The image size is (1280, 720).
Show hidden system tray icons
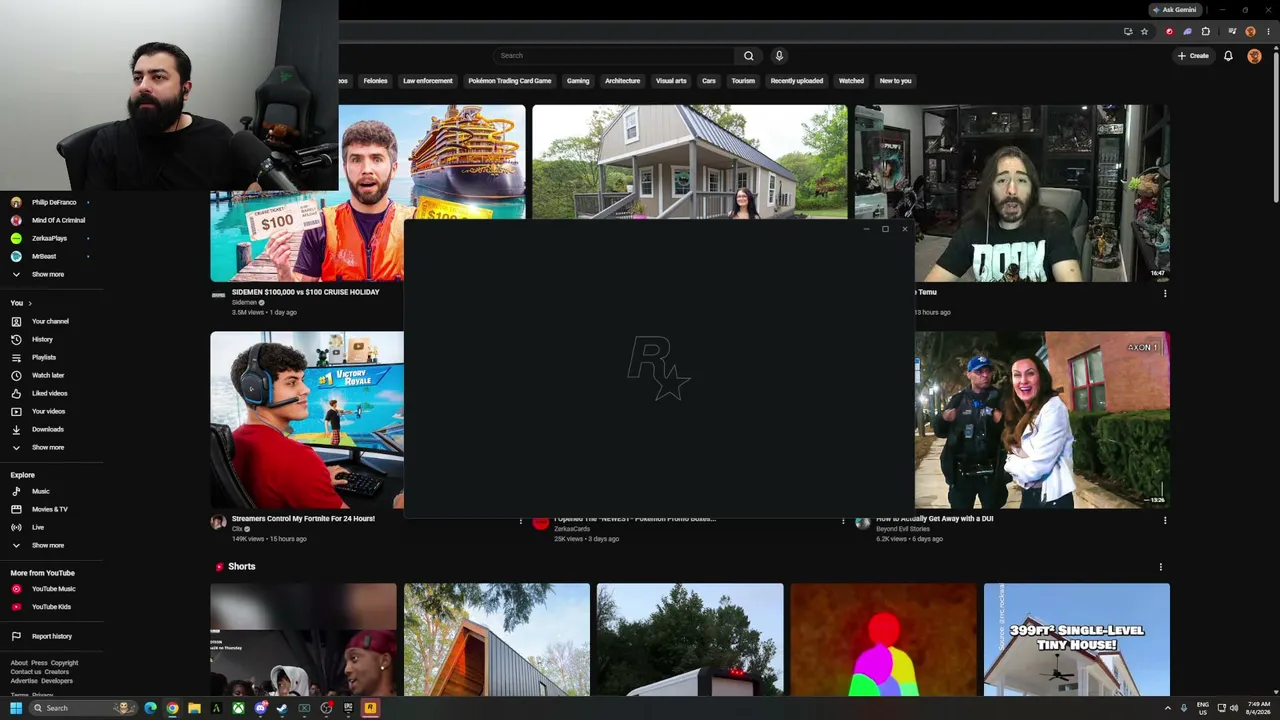point(1167,708)
